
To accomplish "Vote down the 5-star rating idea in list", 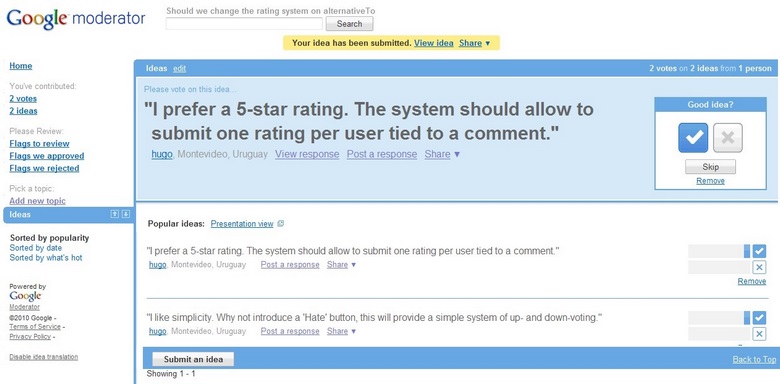I will click(x=759, y=268).
